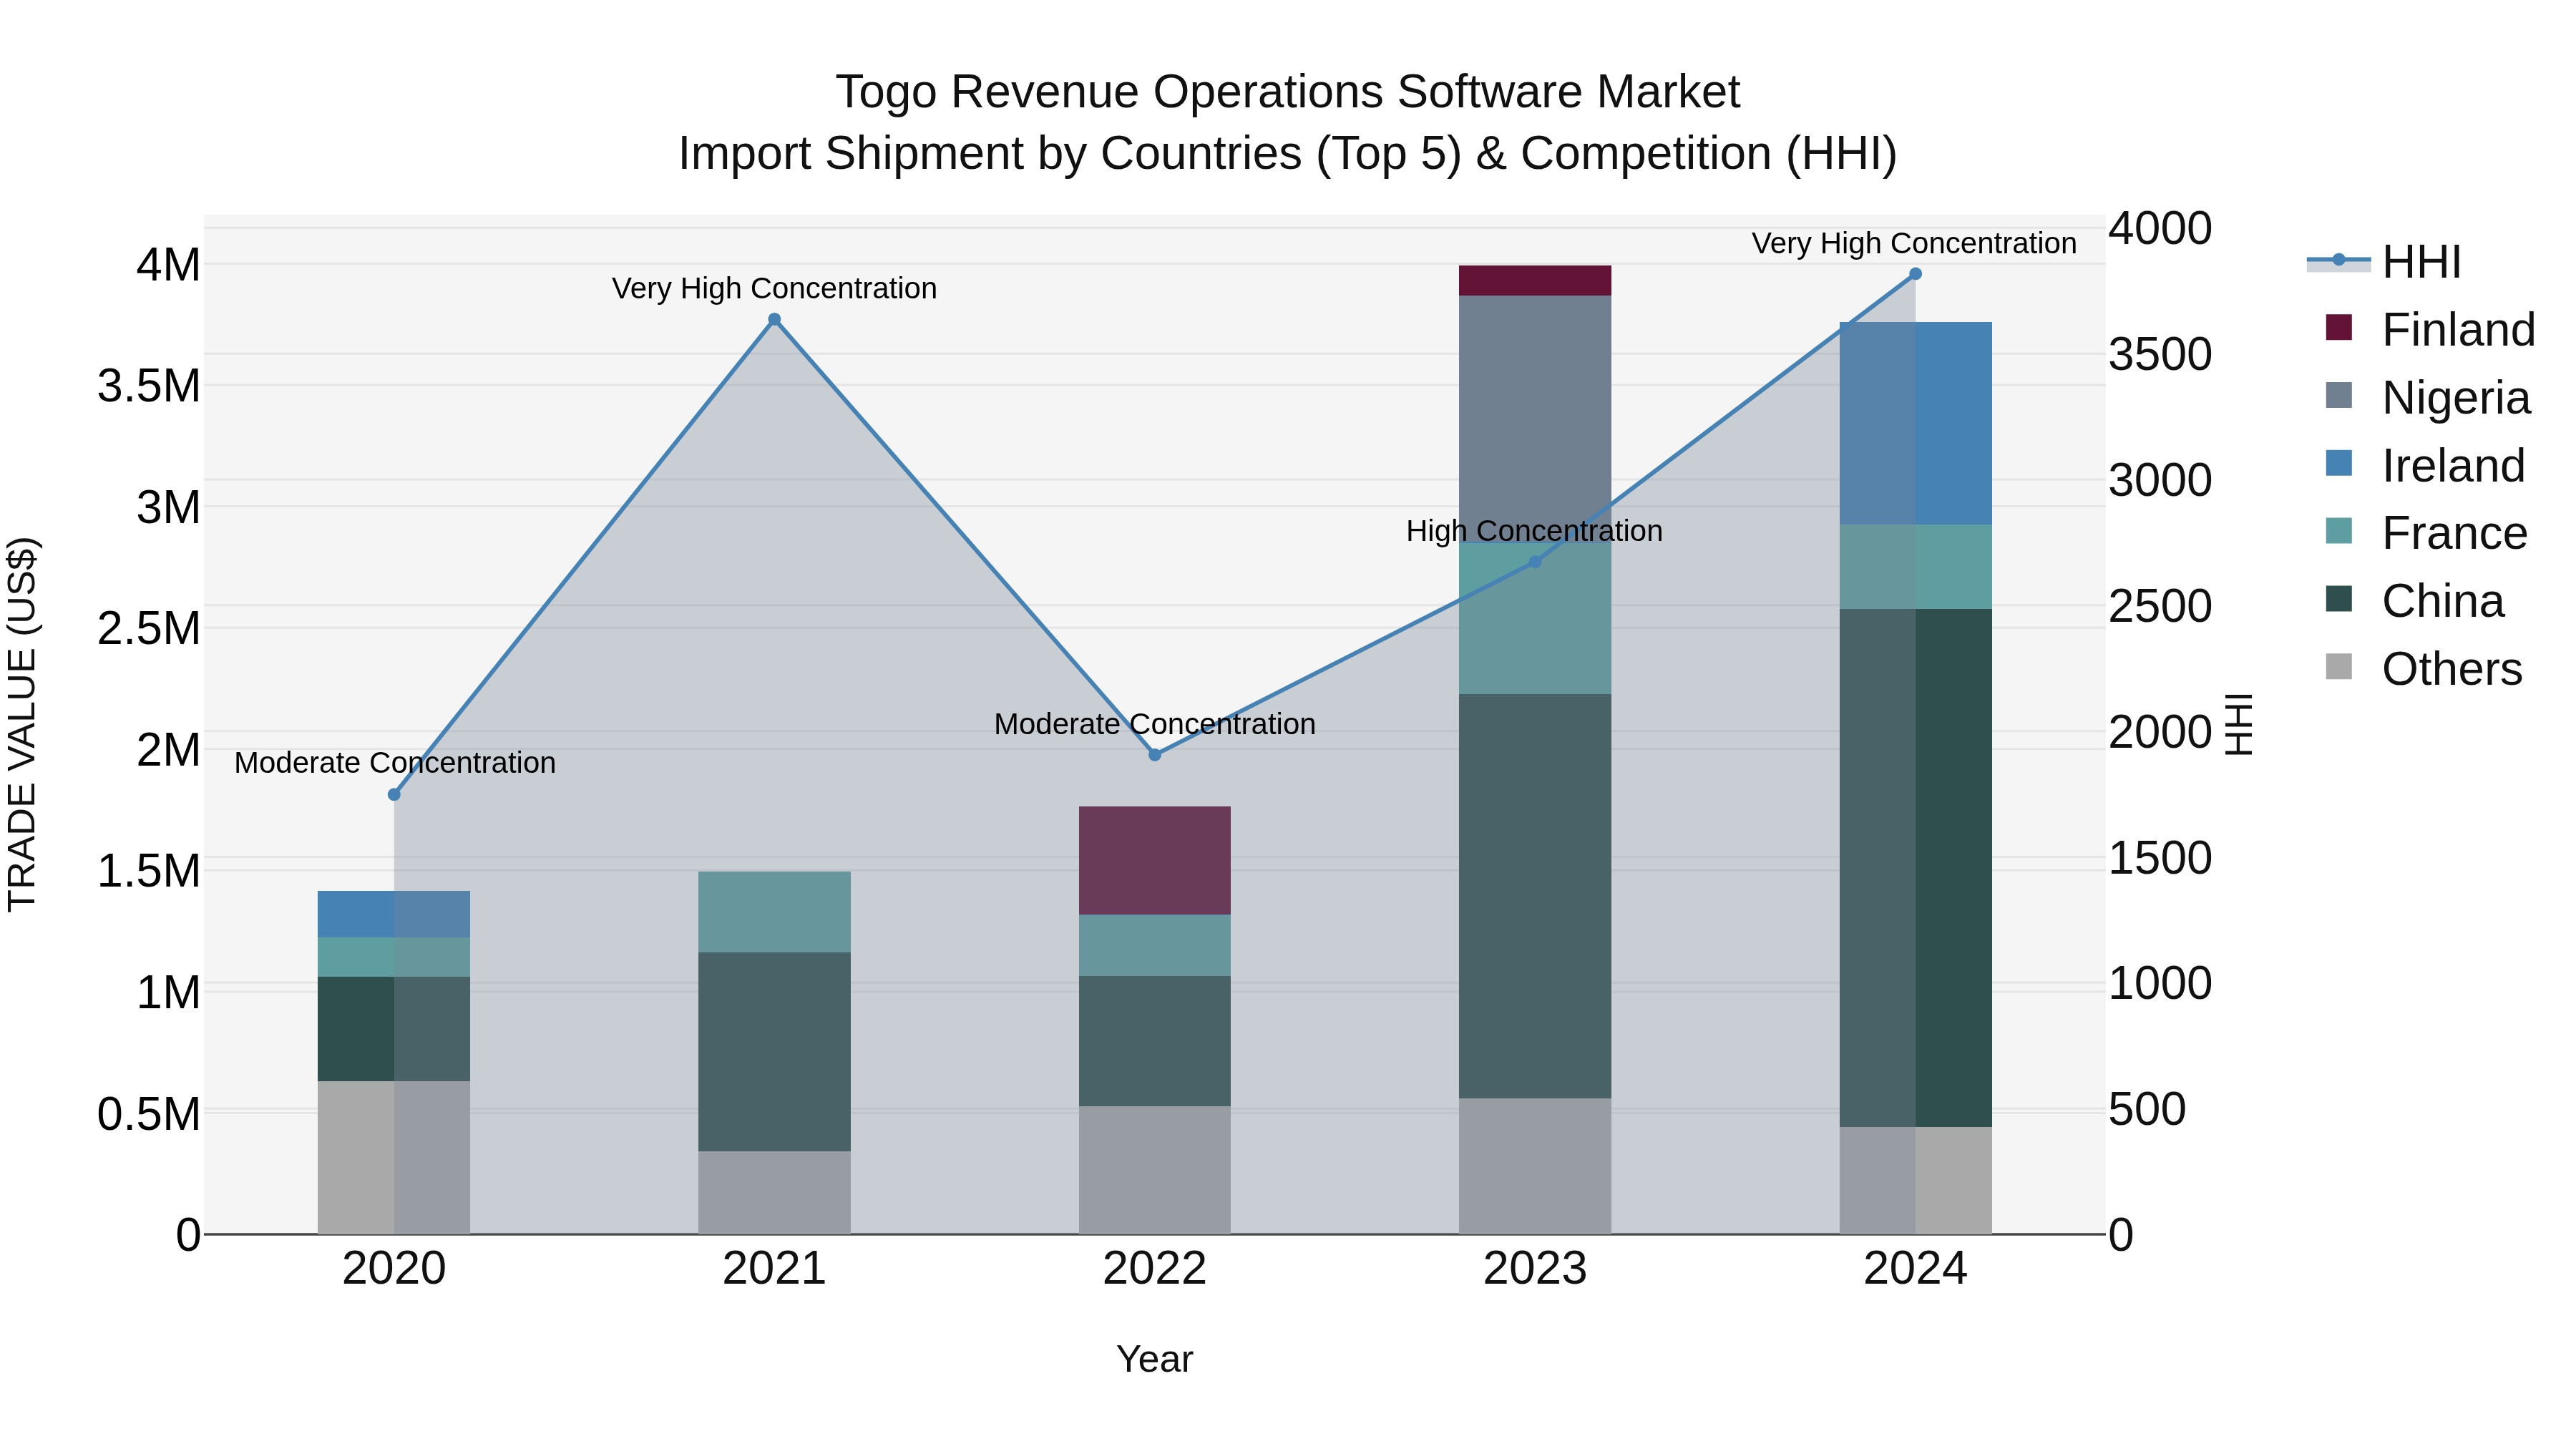The width and height of the screenshot is (2576, 1449).
Task: Click the 3.5M left-axis tick label
Action: [149, 386]
